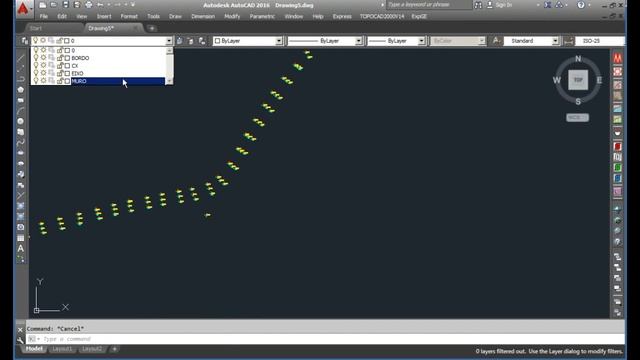Image resolution: width=640 pixels, height=360 pixels.
Task: Select the Insert Block tool
Action: click(x=21, y=174)
